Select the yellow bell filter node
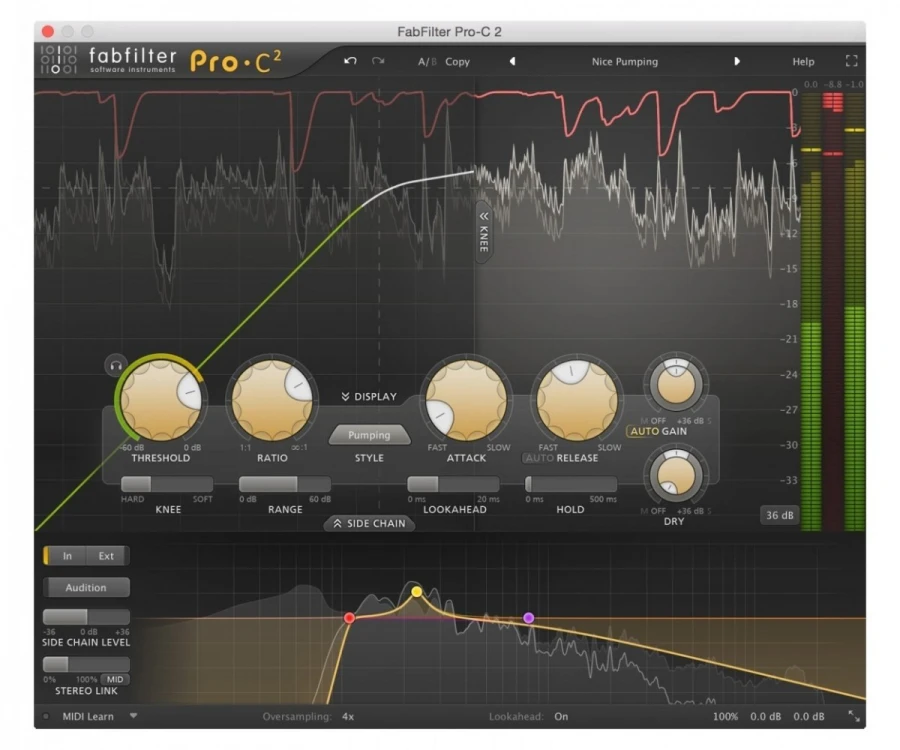Viewport: 900px width, 750px height. tap(417, 592)
